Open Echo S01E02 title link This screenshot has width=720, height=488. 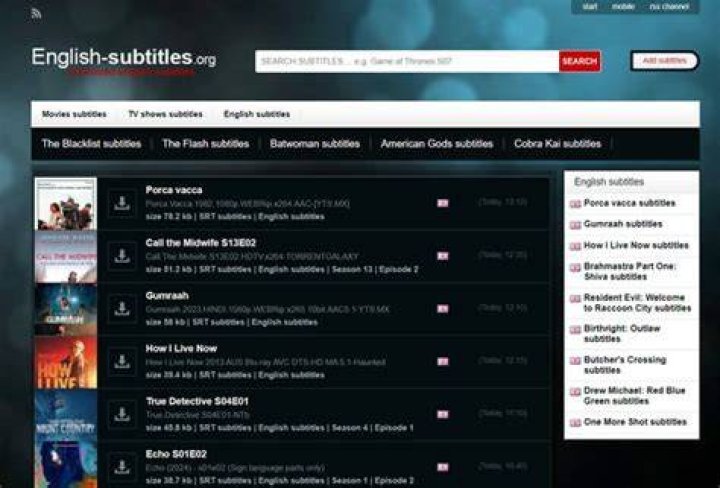[x=176, y=454]
